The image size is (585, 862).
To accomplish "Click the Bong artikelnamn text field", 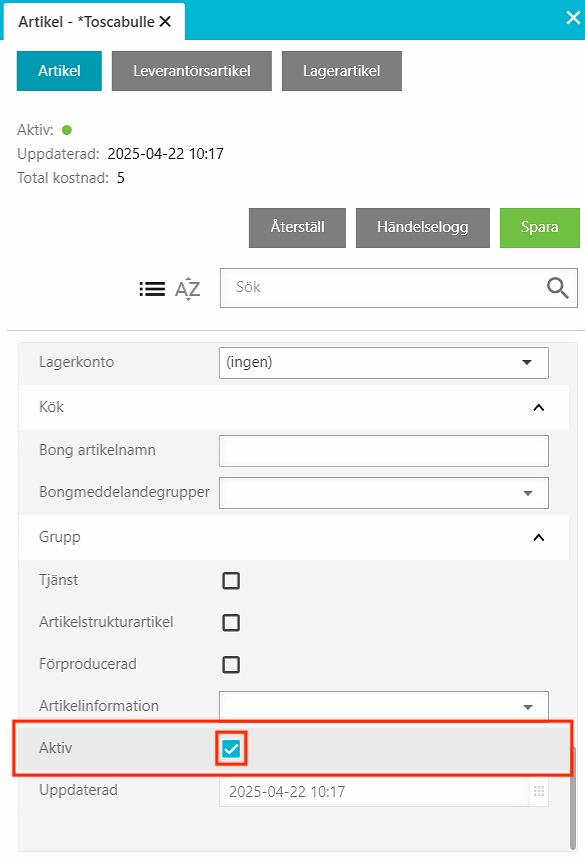I will coord(384,451).
